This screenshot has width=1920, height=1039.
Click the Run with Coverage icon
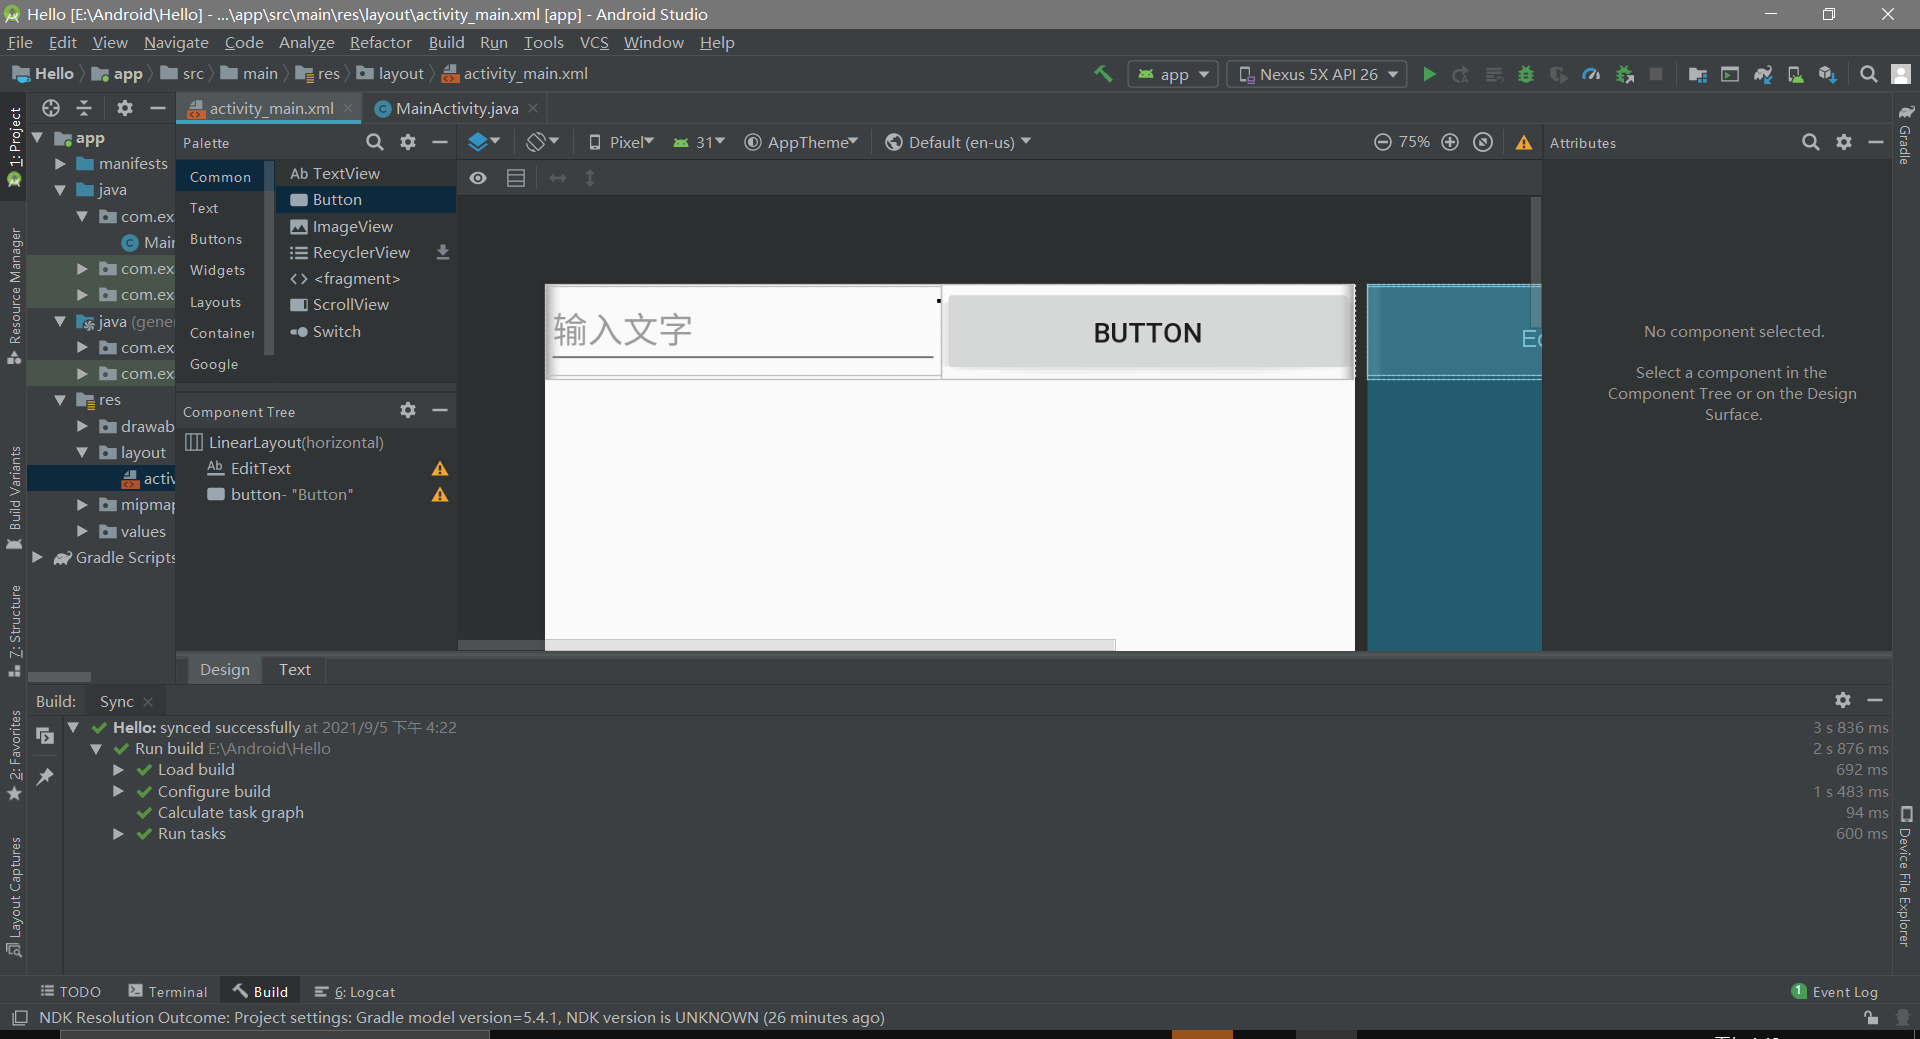pyautogui.click(x=1558, y=74)
